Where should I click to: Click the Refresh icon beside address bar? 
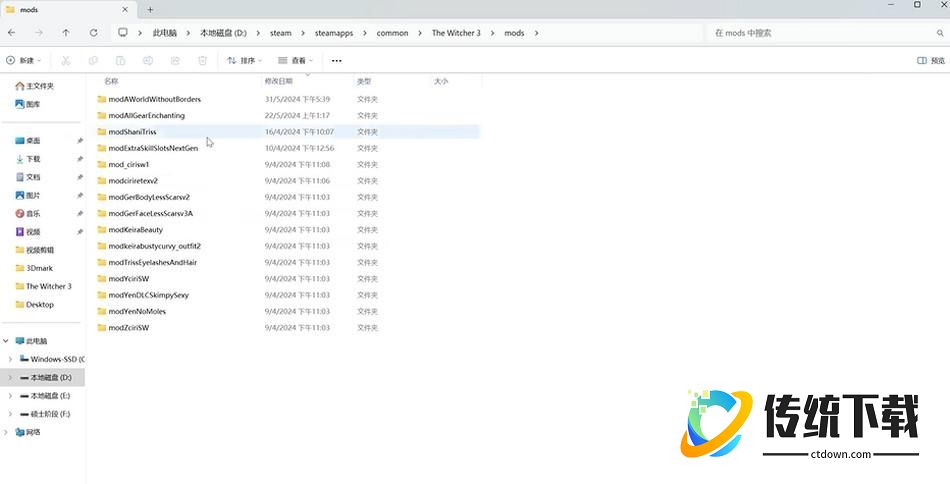94,33
